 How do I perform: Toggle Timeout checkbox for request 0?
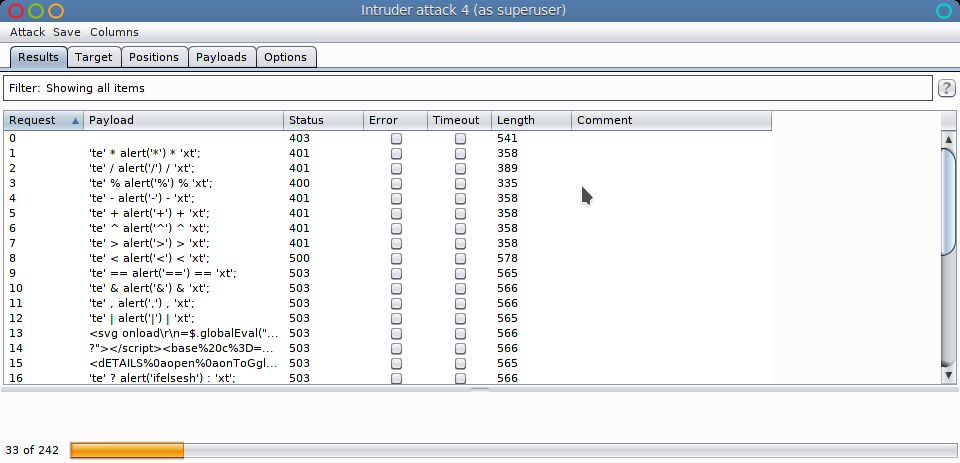tap(460, 138)
